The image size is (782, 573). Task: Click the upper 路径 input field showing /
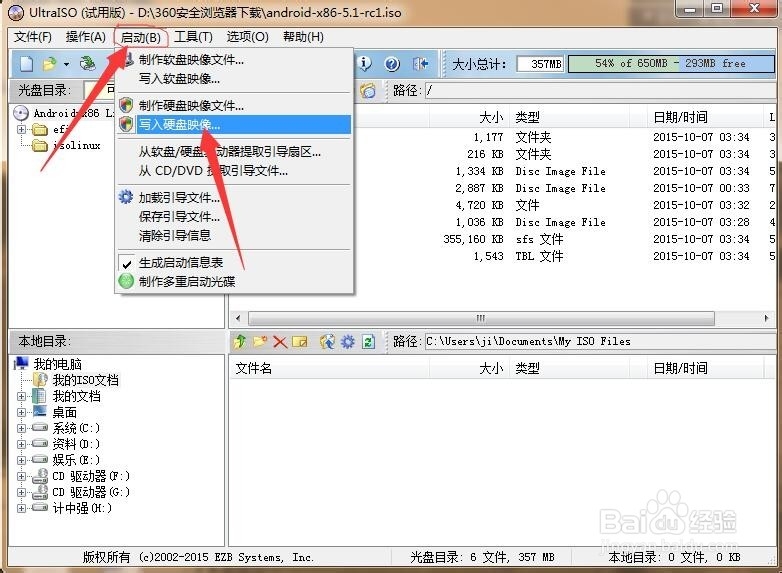[x=600, y=91]
